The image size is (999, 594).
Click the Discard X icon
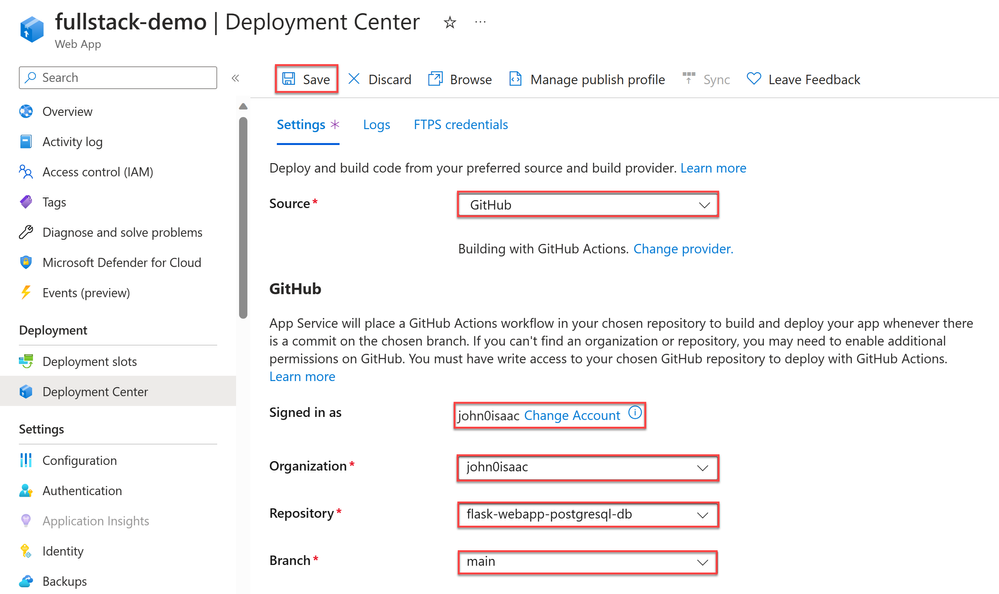[354, 78]
